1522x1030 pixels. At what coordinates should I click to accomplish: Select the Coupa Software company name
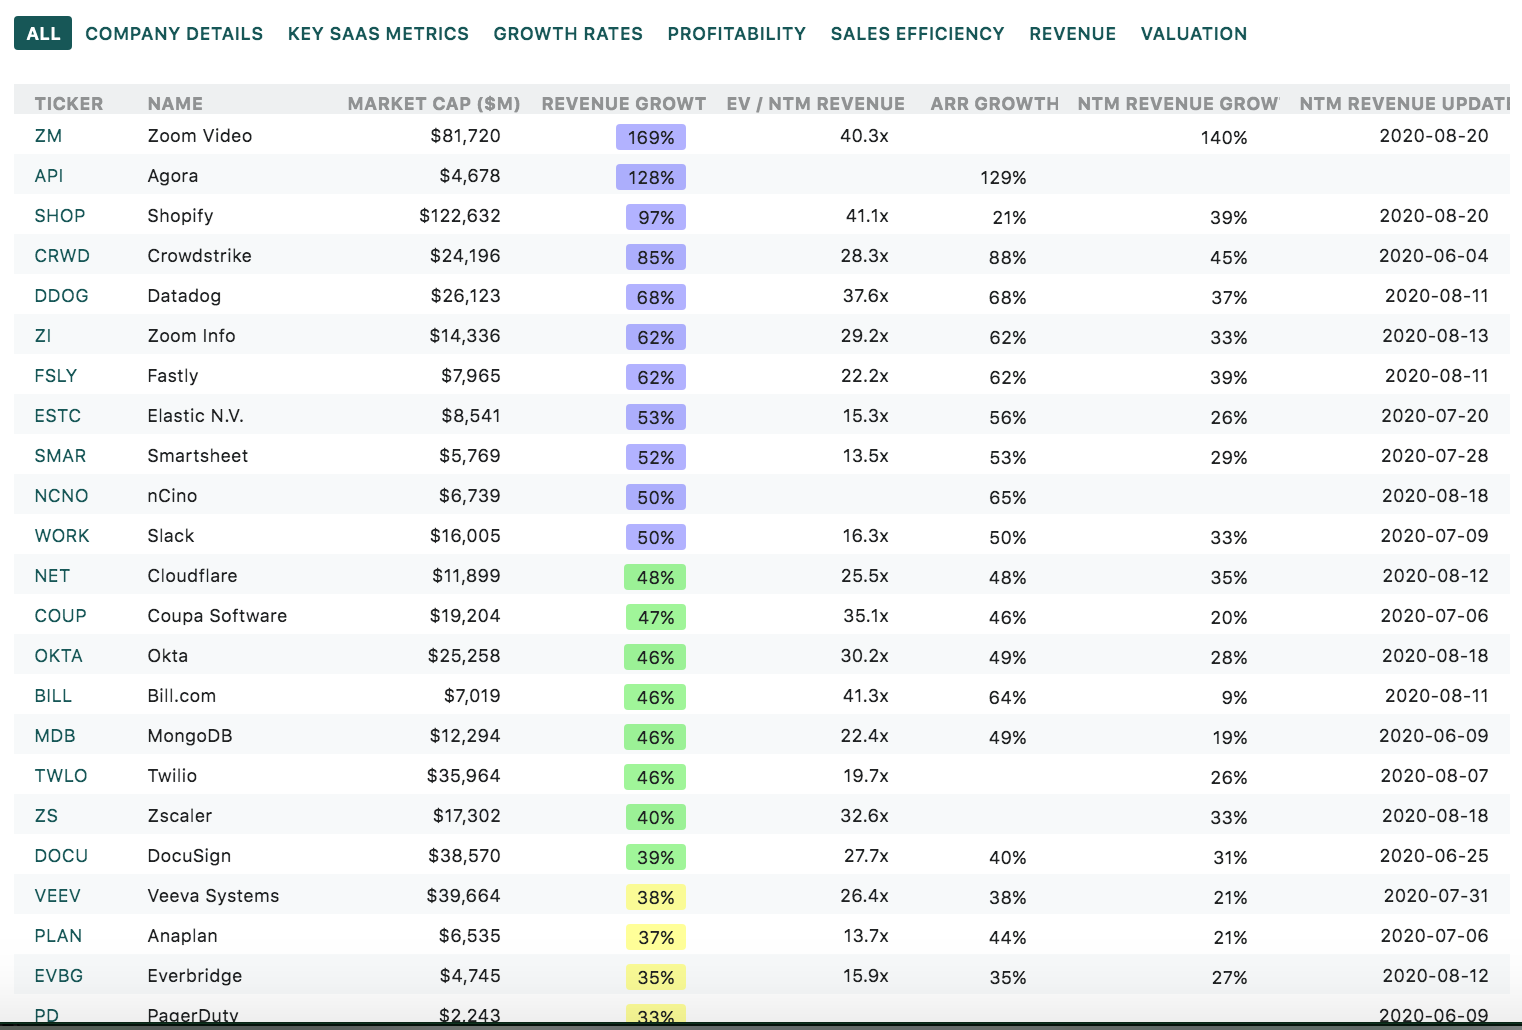[x=217, y=616]
